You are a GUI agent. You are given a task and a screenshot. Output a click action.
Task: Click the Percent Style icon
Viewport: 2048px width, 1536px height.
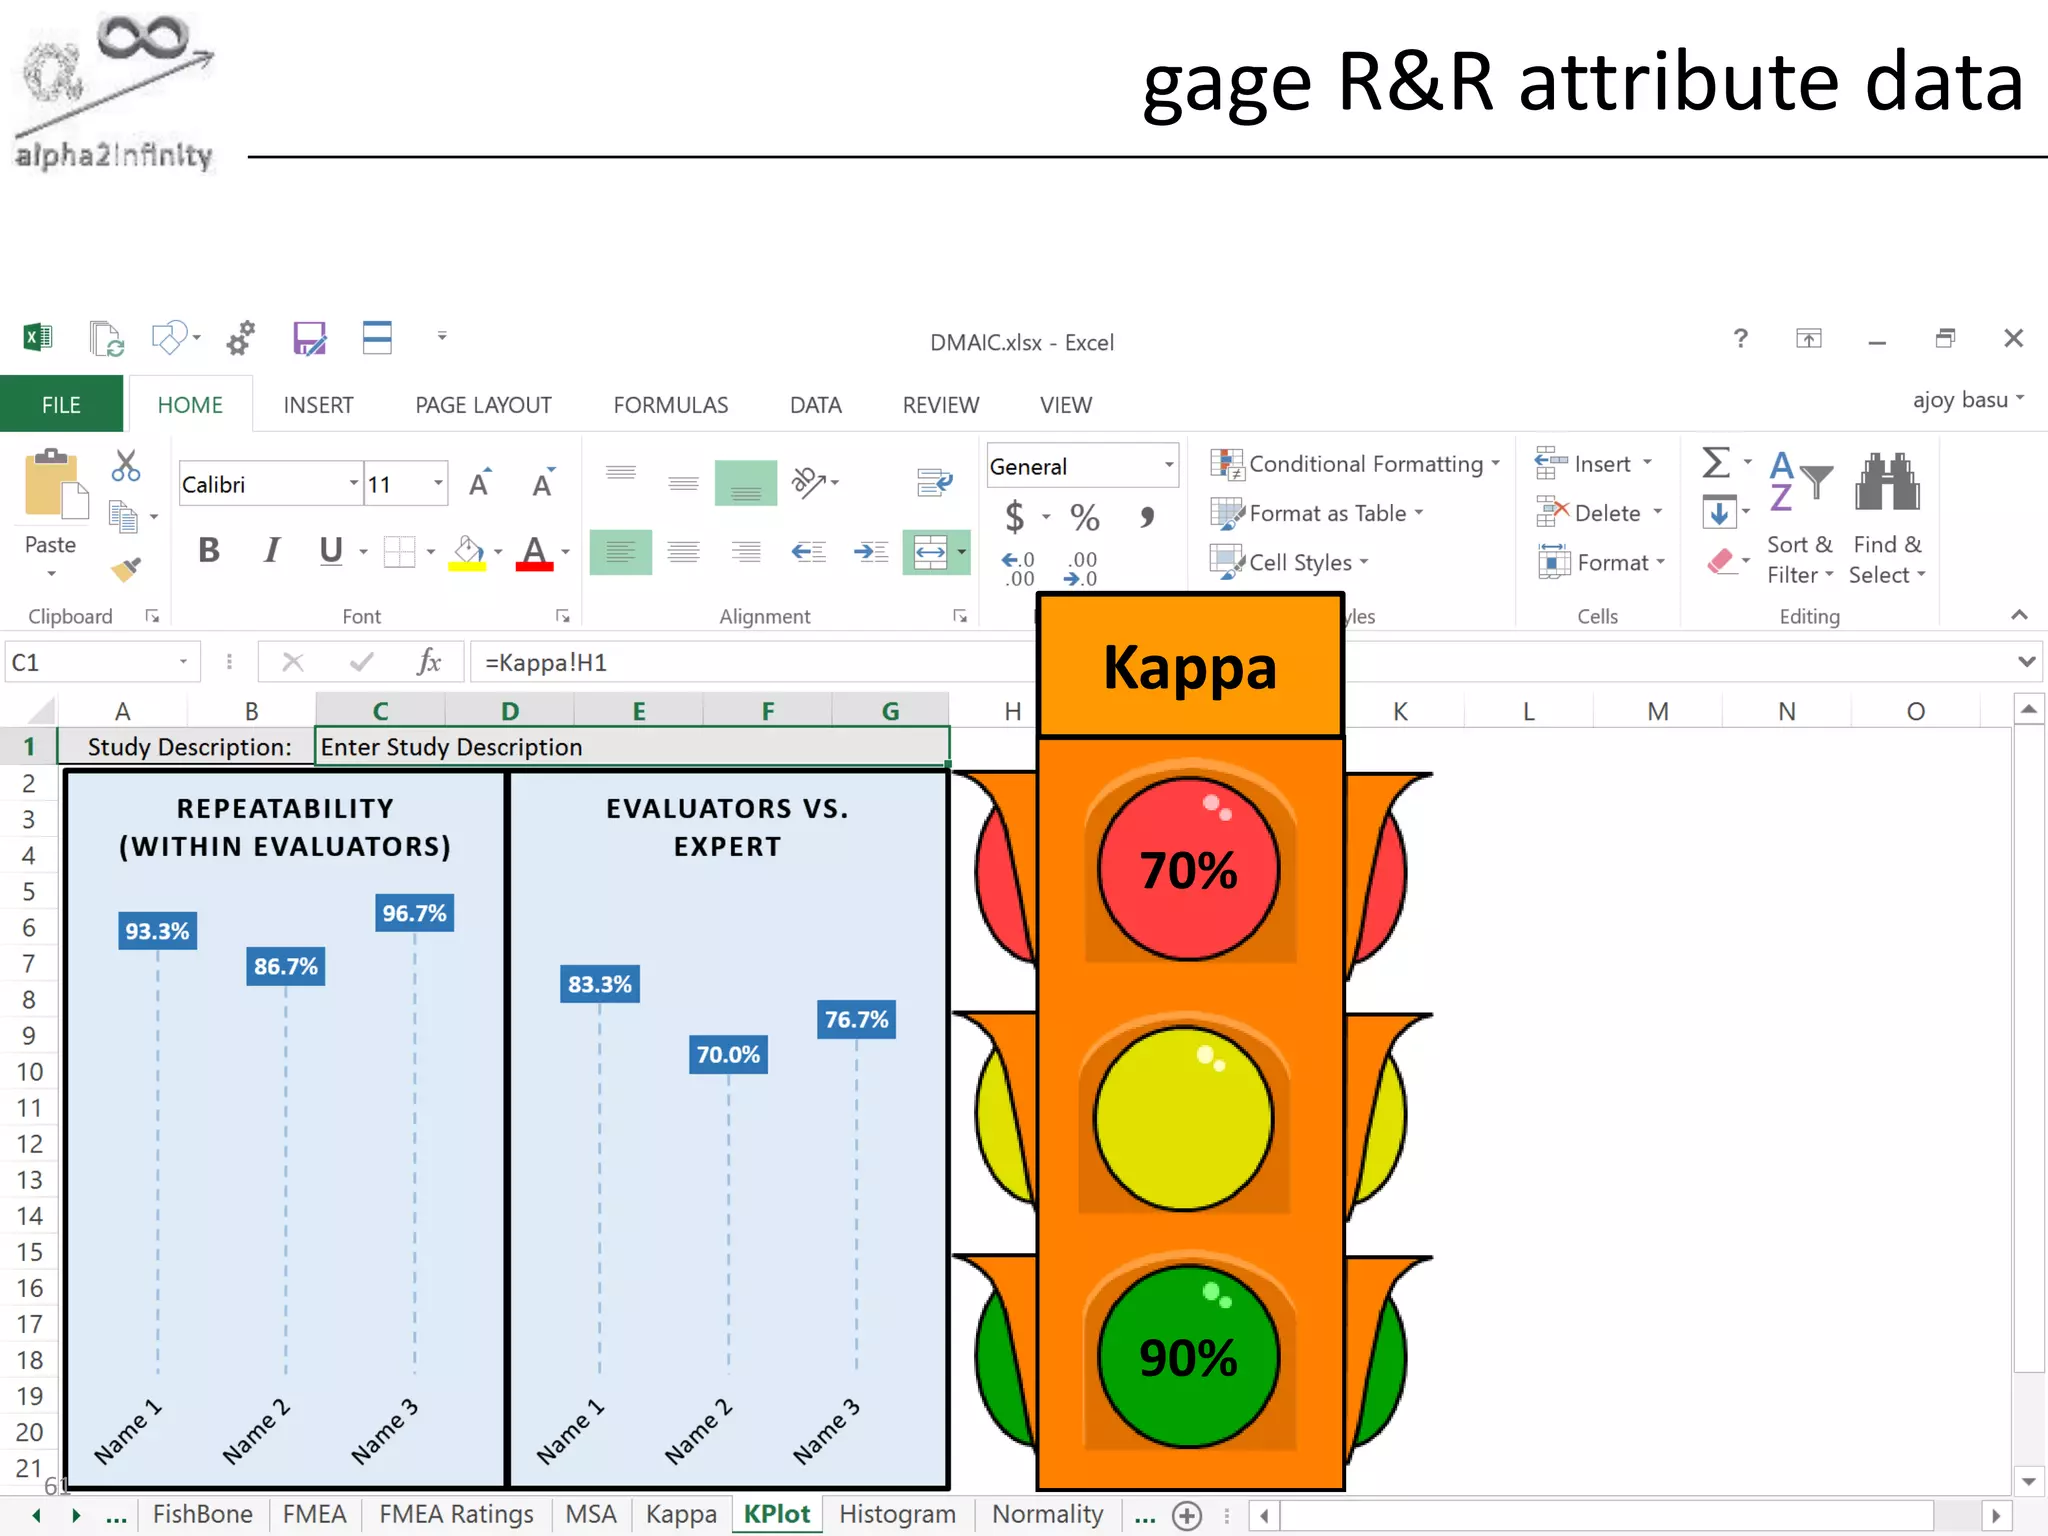pyautogui.click(x=1084, y=517)
